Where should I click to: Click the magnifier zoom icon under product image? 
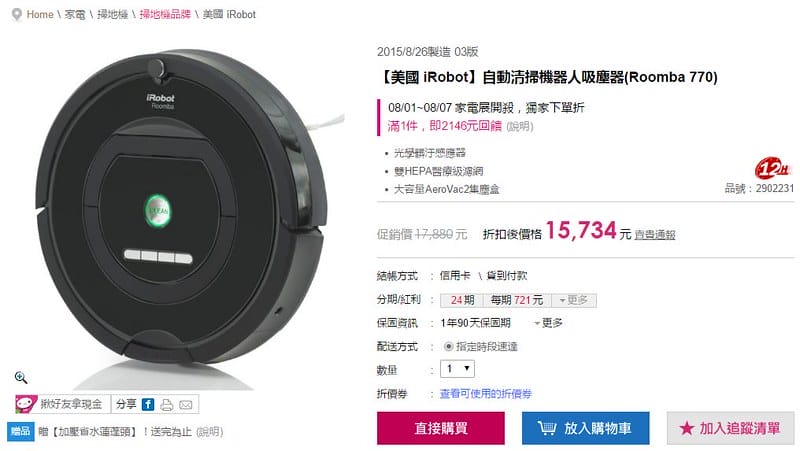pyautogui.click(x=21, y=378)
